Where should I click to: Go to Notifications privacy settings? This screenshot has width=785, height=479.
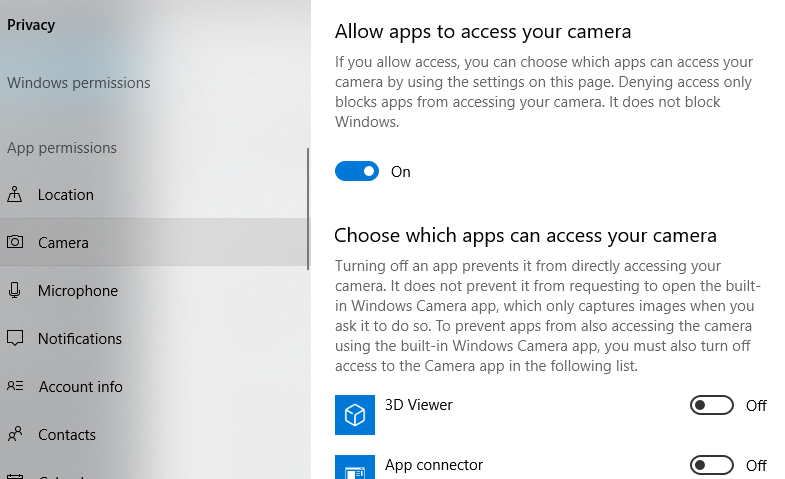click(154, 338)
